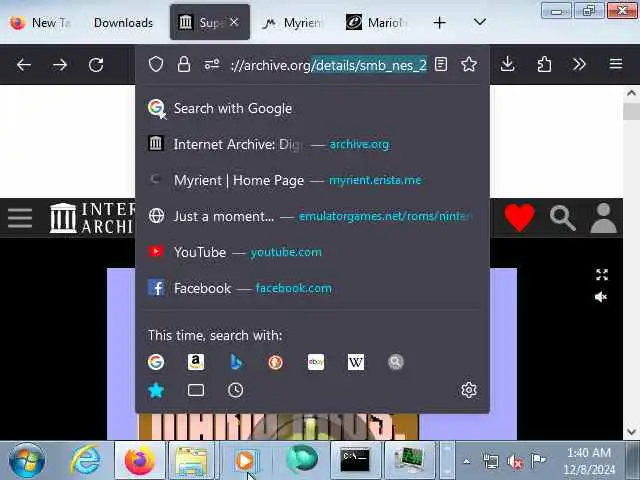The image size is (640, 480).
Task: Click scrollbar down arrow
Action: (631, 432)
